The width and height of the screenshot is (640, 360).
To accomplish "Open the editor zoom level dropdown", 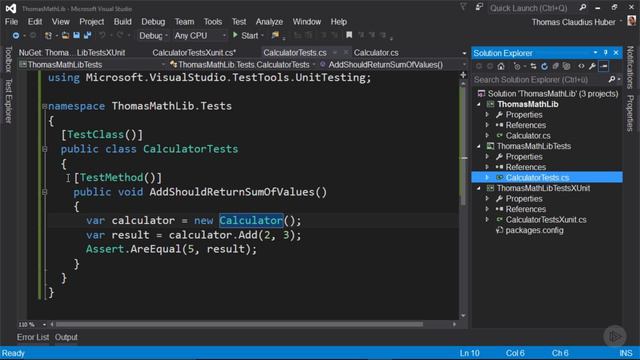I will (44, 324).
